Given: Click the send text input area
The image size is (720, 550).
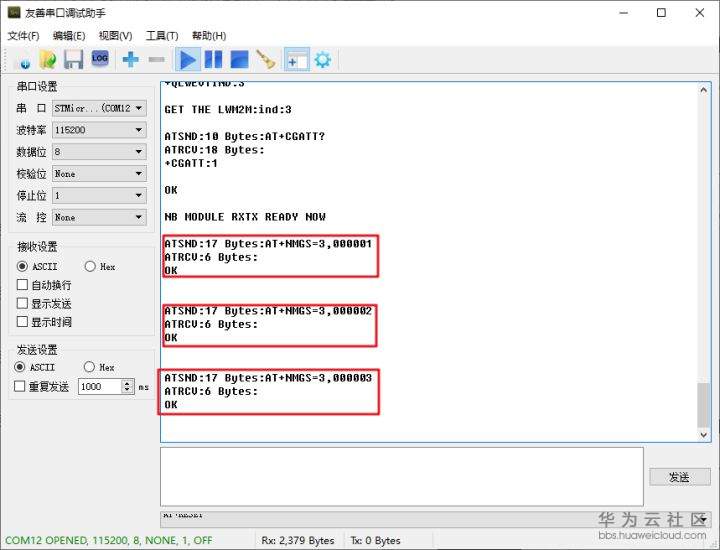Looking at the screenshot, I should click(402, 477).
